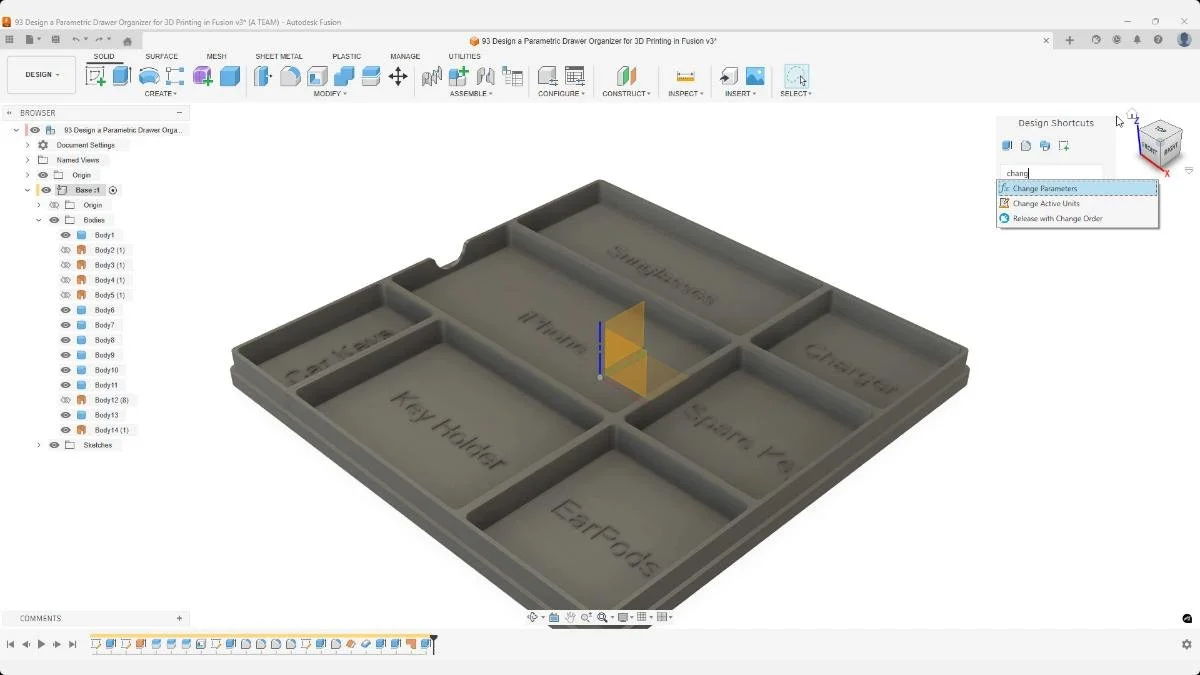Choose Change Active Units from results
This screenshot has width=1200, height=675.
[1077, 203]
